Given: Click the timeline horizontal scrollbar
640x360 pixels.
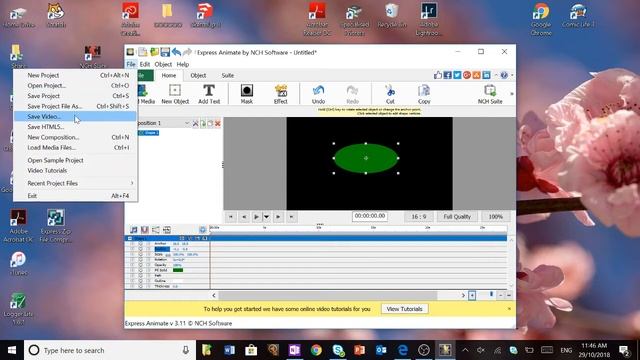Looking at the screenshot, I should point(328,295).
